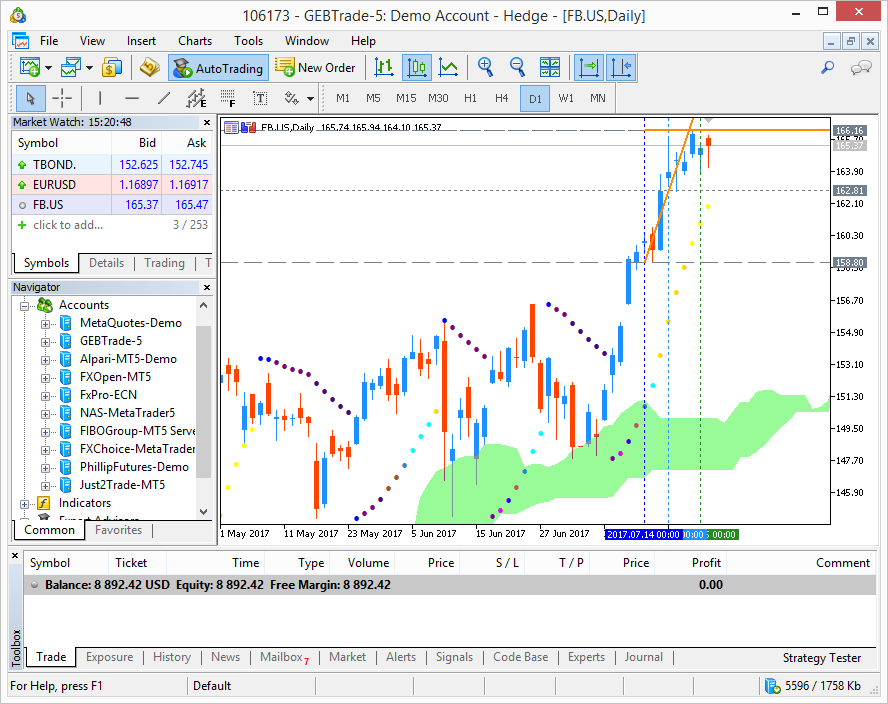Open the shapes objects dropdown arrow
This screenshot has width=888, height=704.
310,99
